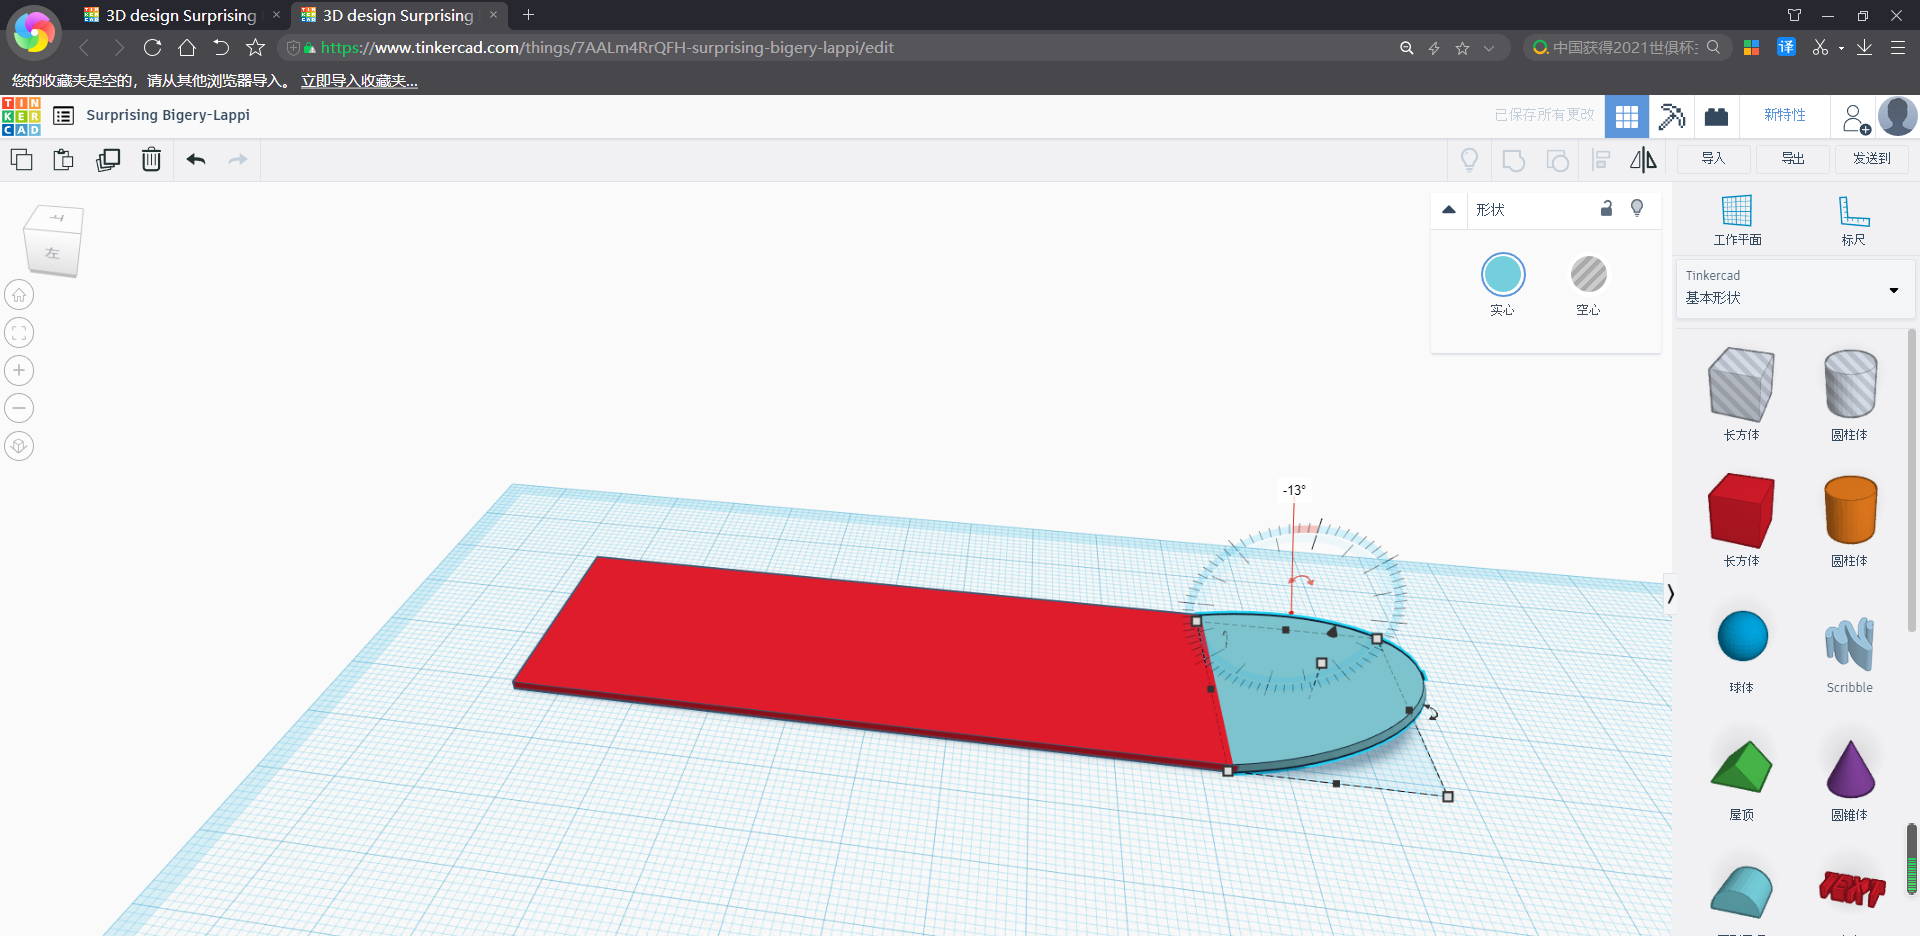Open the Blocks pickaxe mode
The image size is (1920, 936).
[1671, 117]
